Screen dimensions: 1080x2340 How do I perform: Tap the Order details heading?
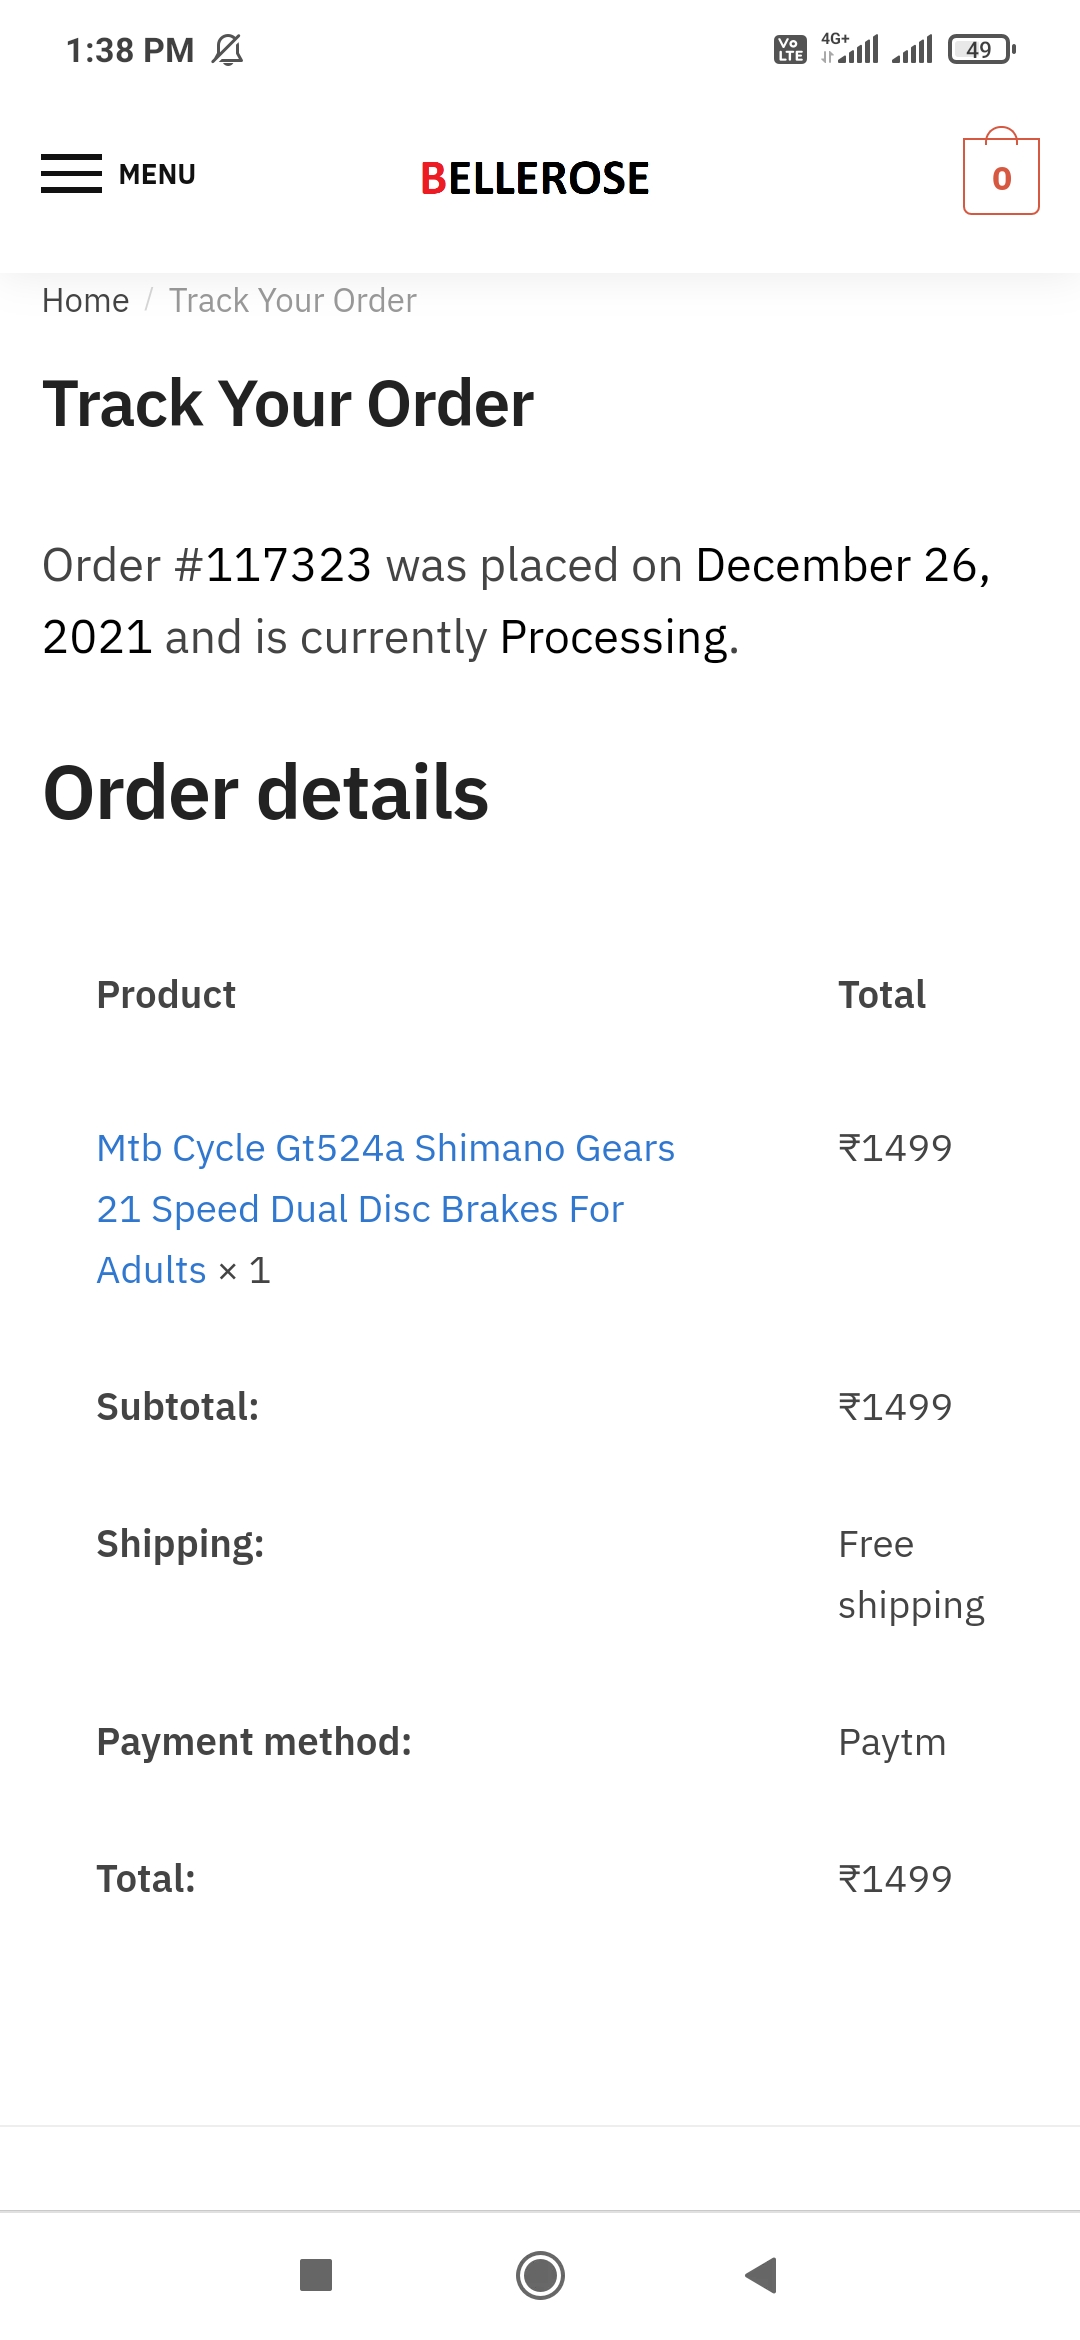click(x=266, y=792)
